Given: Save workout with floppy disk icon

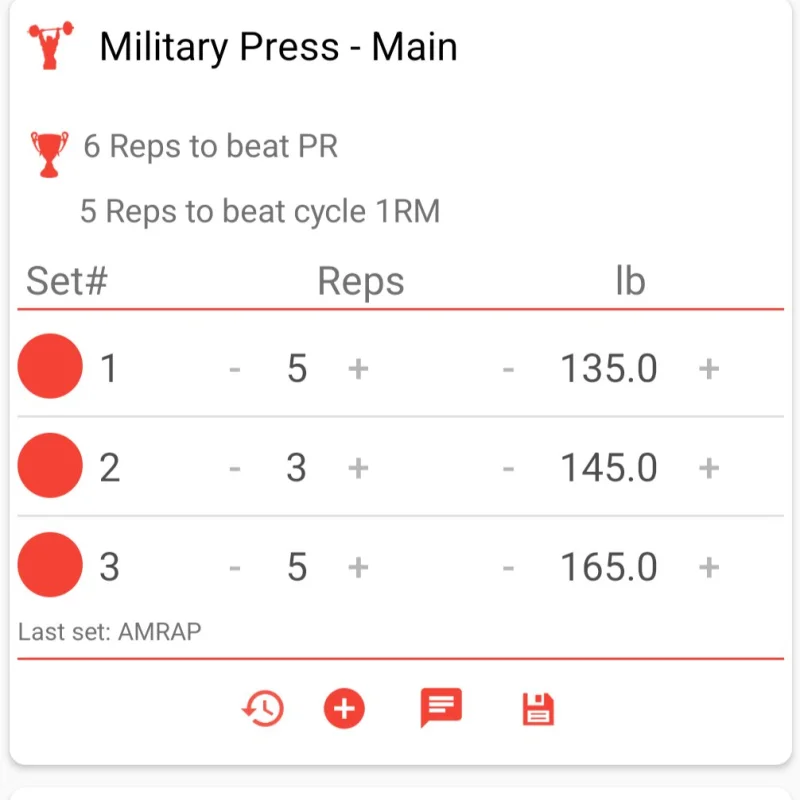Looking at the screenshot, I should [x=538, y=709].
